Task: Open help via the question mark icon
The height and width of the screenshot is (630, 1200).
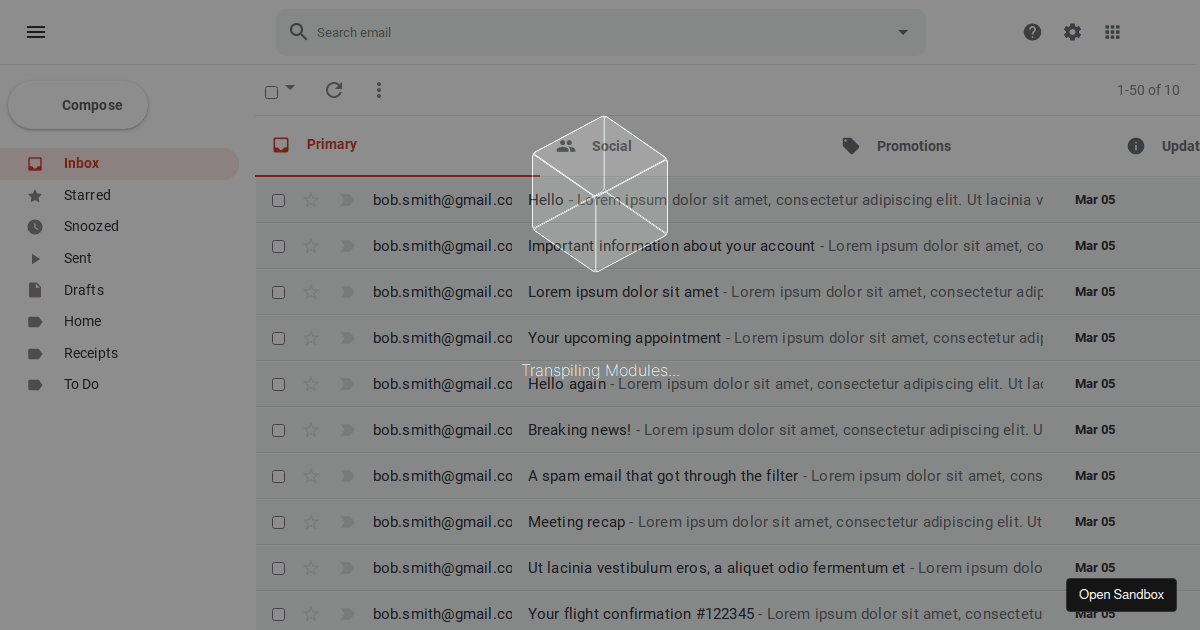Action: click(1032, 31)
